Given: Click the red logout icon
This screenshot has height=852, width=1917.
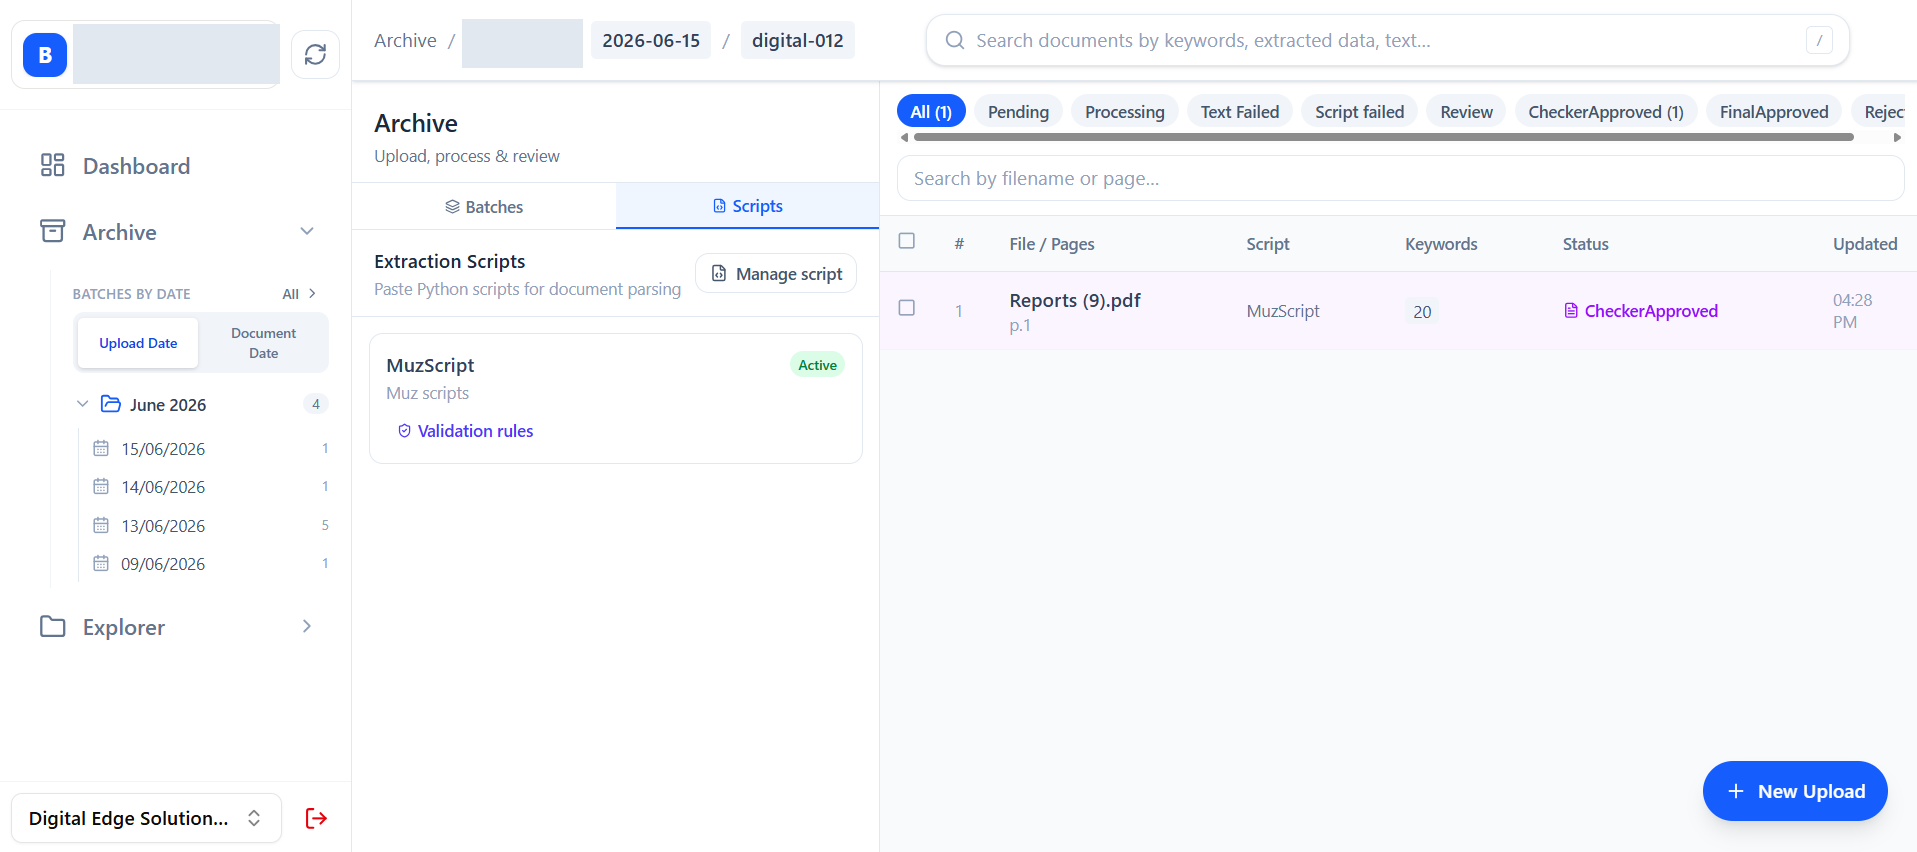Looking at the screenshot, I should point(316,818).
